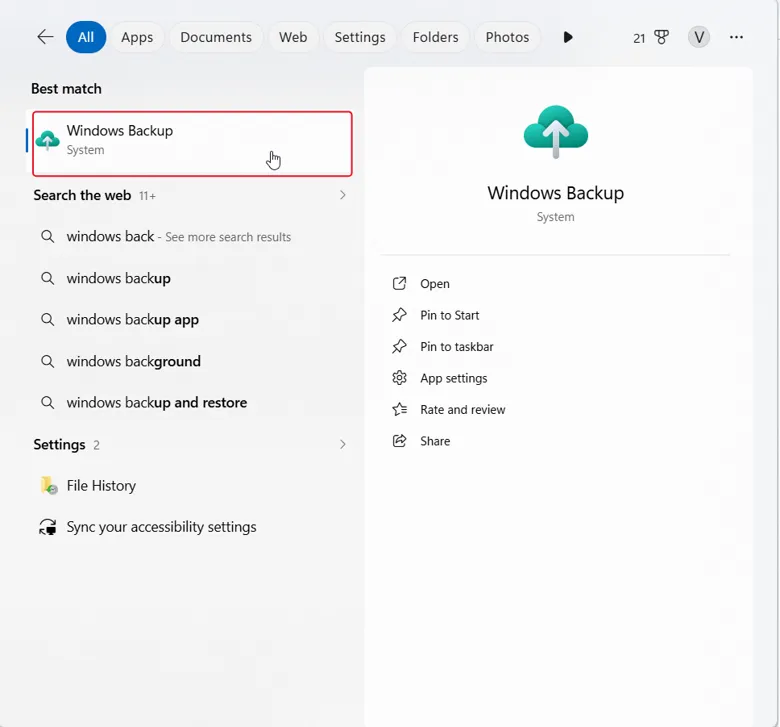Viewport: 780px width, 727px height.
Task: Switch to the Apps filter tab
Action: pyautogui.click(x=137, y=37)
